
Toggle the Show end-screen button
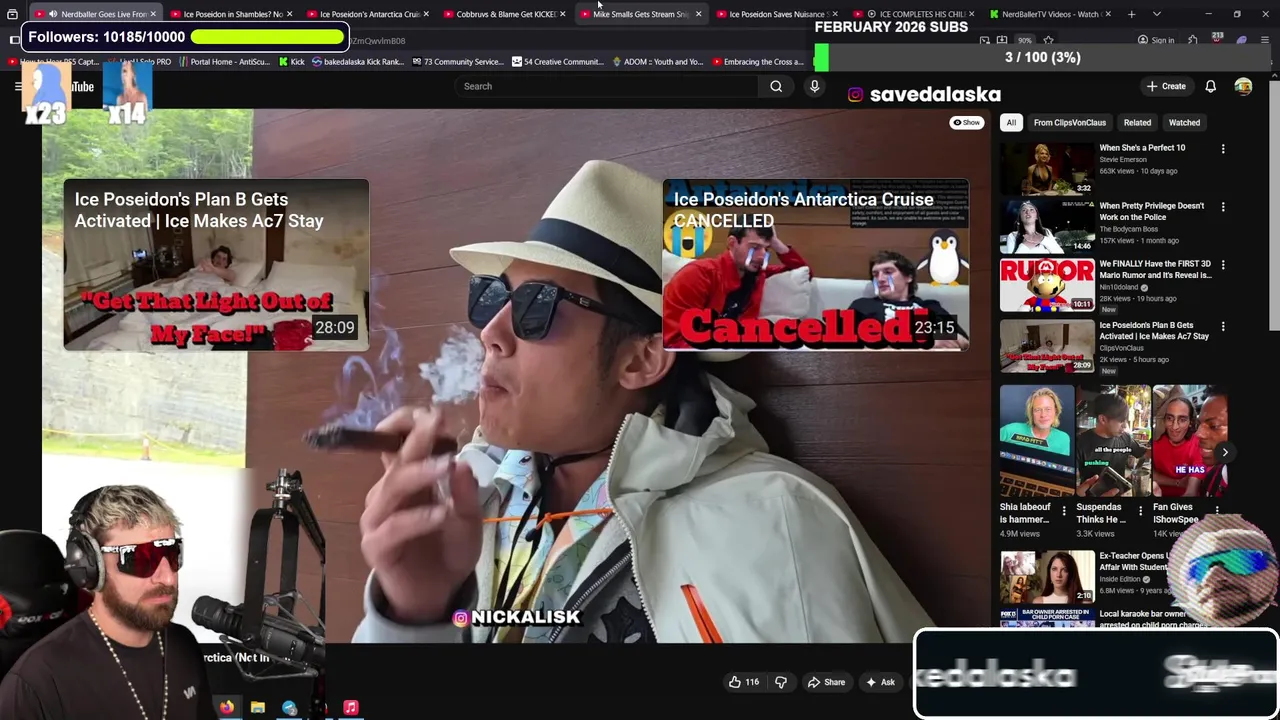[x=966, y=122]
